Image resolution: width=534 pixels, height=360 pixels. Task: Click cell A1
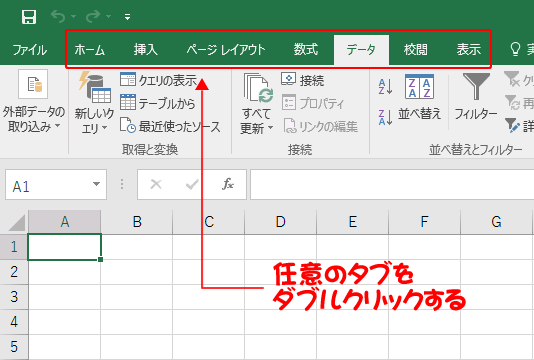(64, 247)
